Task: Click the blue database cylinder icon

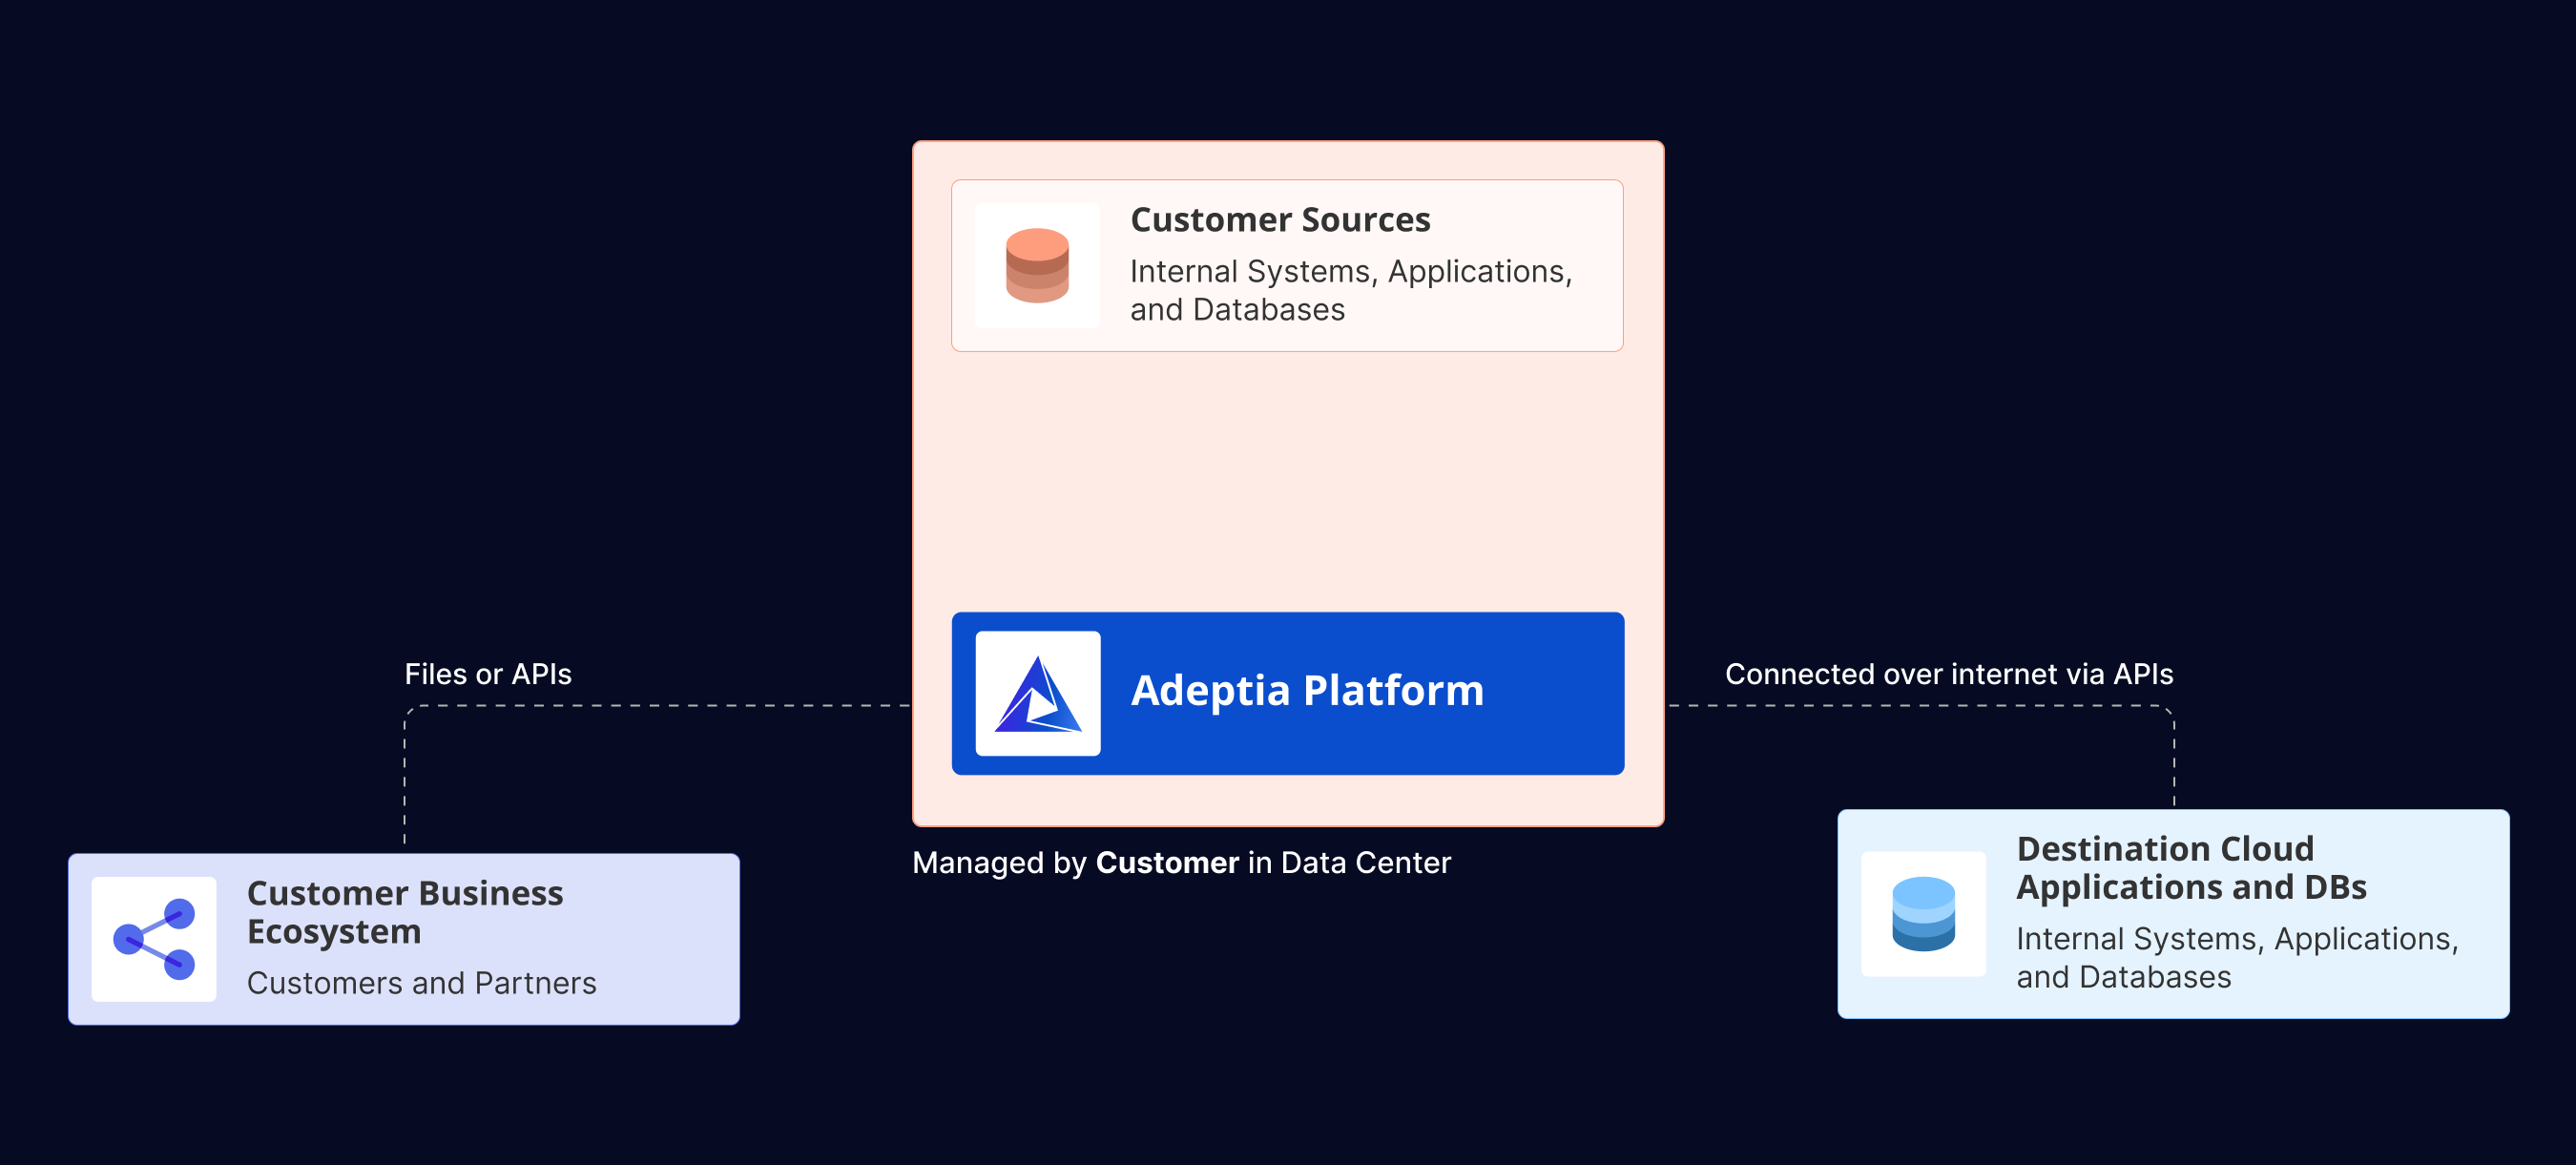Action: (x=1923, y=914)
